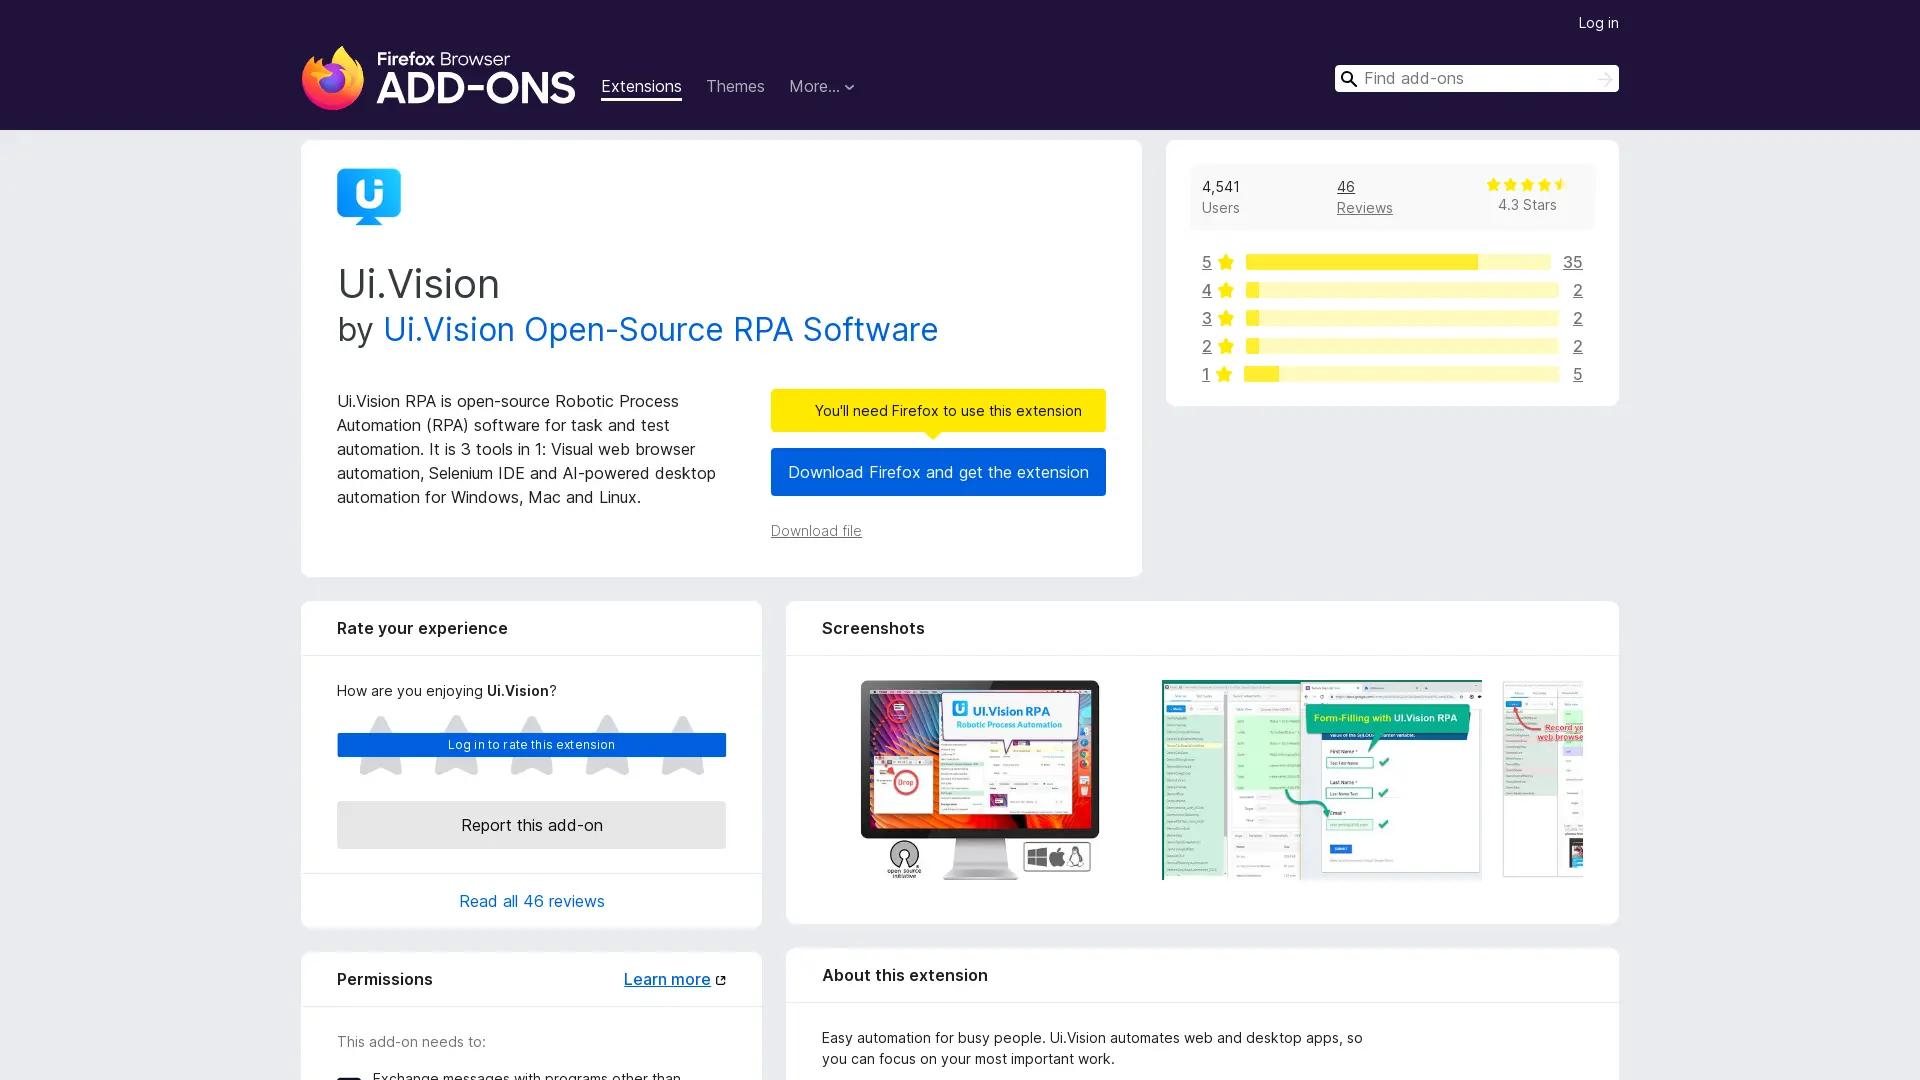The height and width of the screenshot is (1080, 1920).
Task: Click the Firefox Browser Add-ons logo
Action: tap(438, 78)
